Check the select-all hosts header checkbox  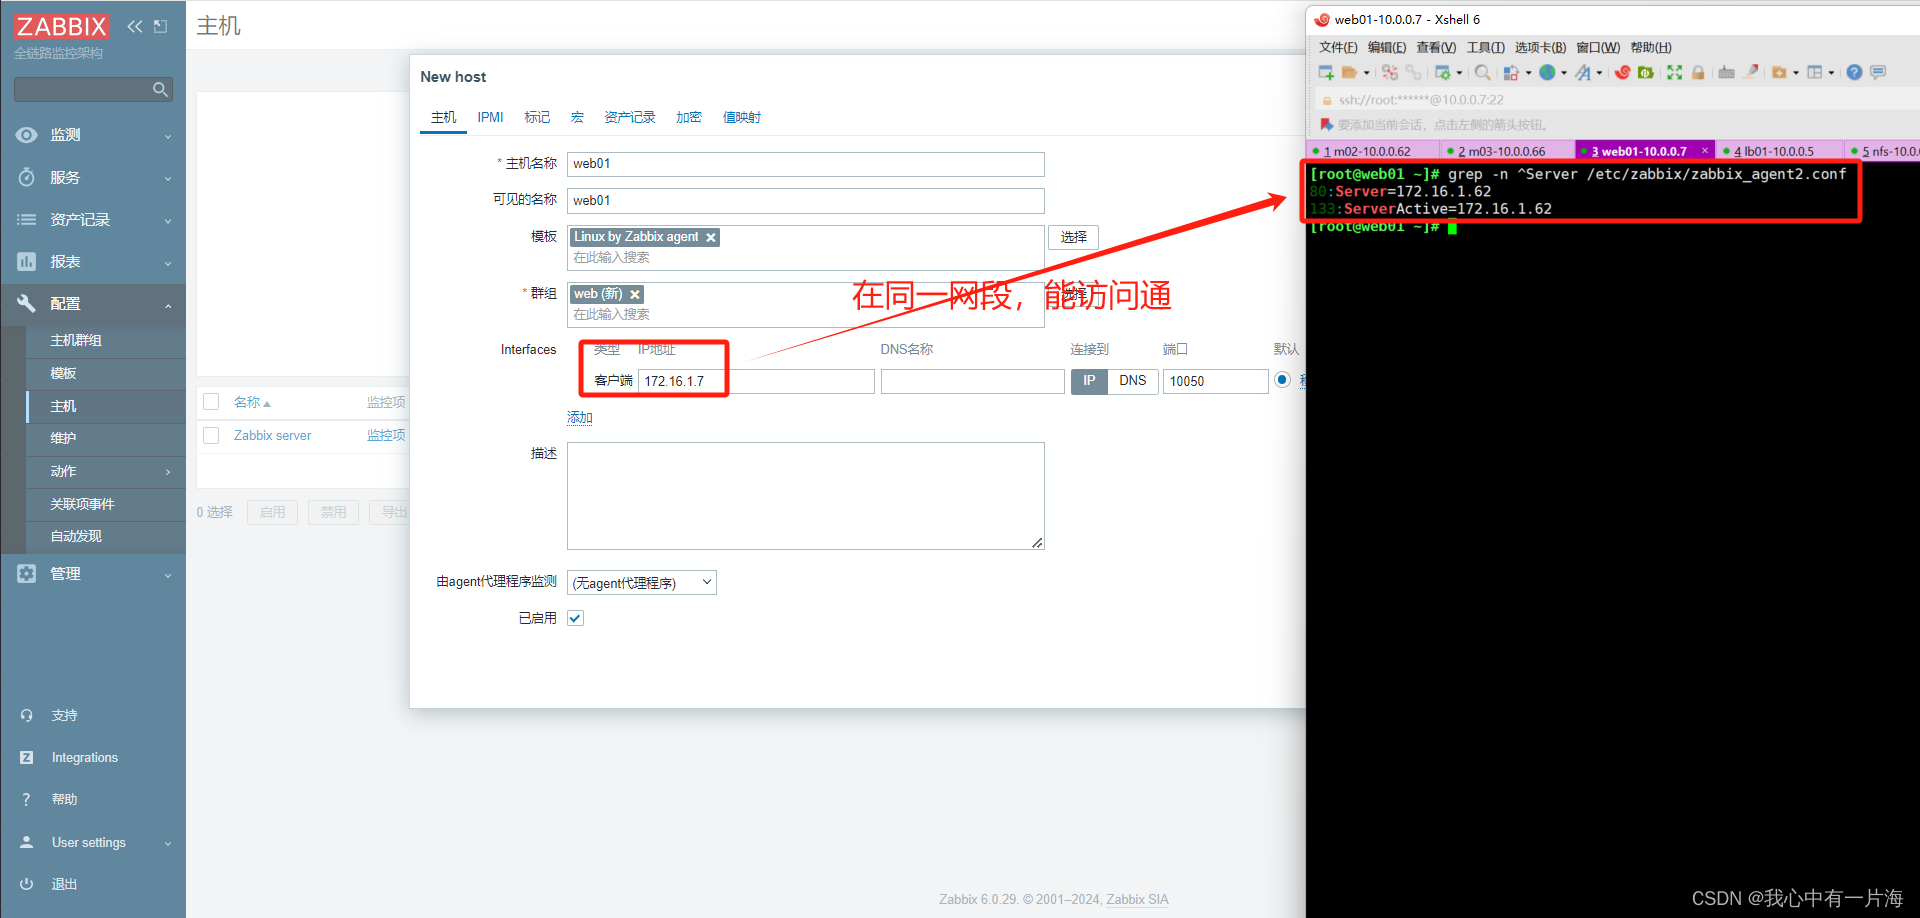coord(211,402)
